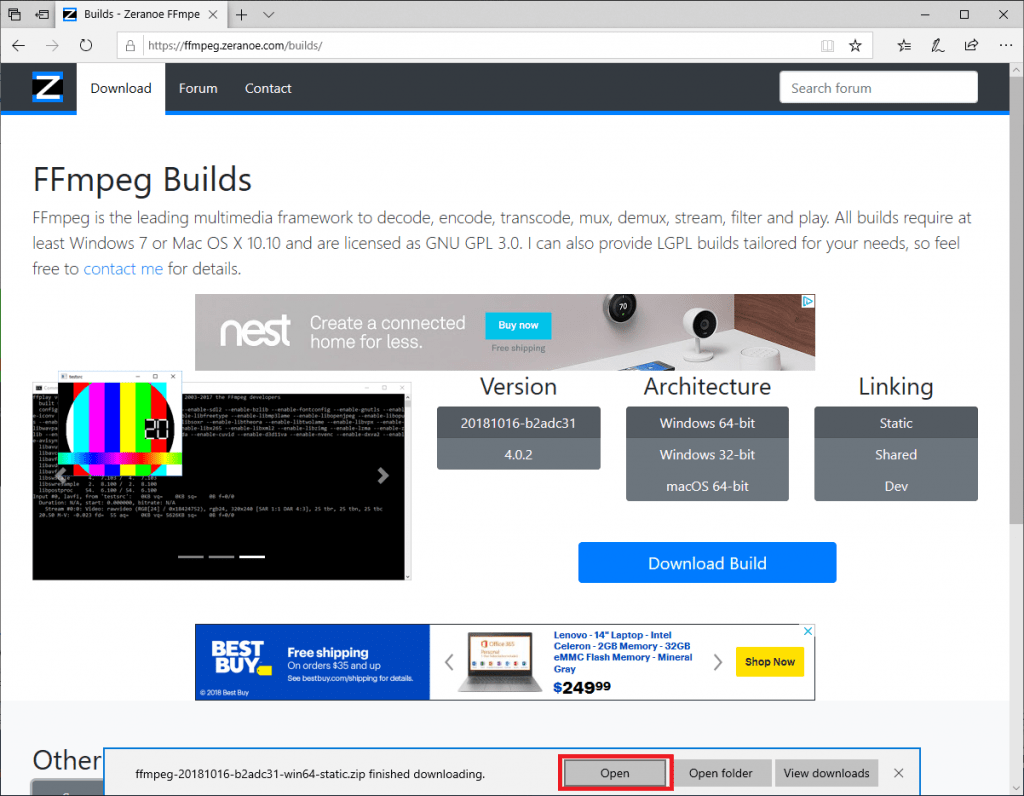Image resolution: width=1024 pixels, height=796 pixels.
Task: Refresh the page with the reload icon
Action: point(86,46)
